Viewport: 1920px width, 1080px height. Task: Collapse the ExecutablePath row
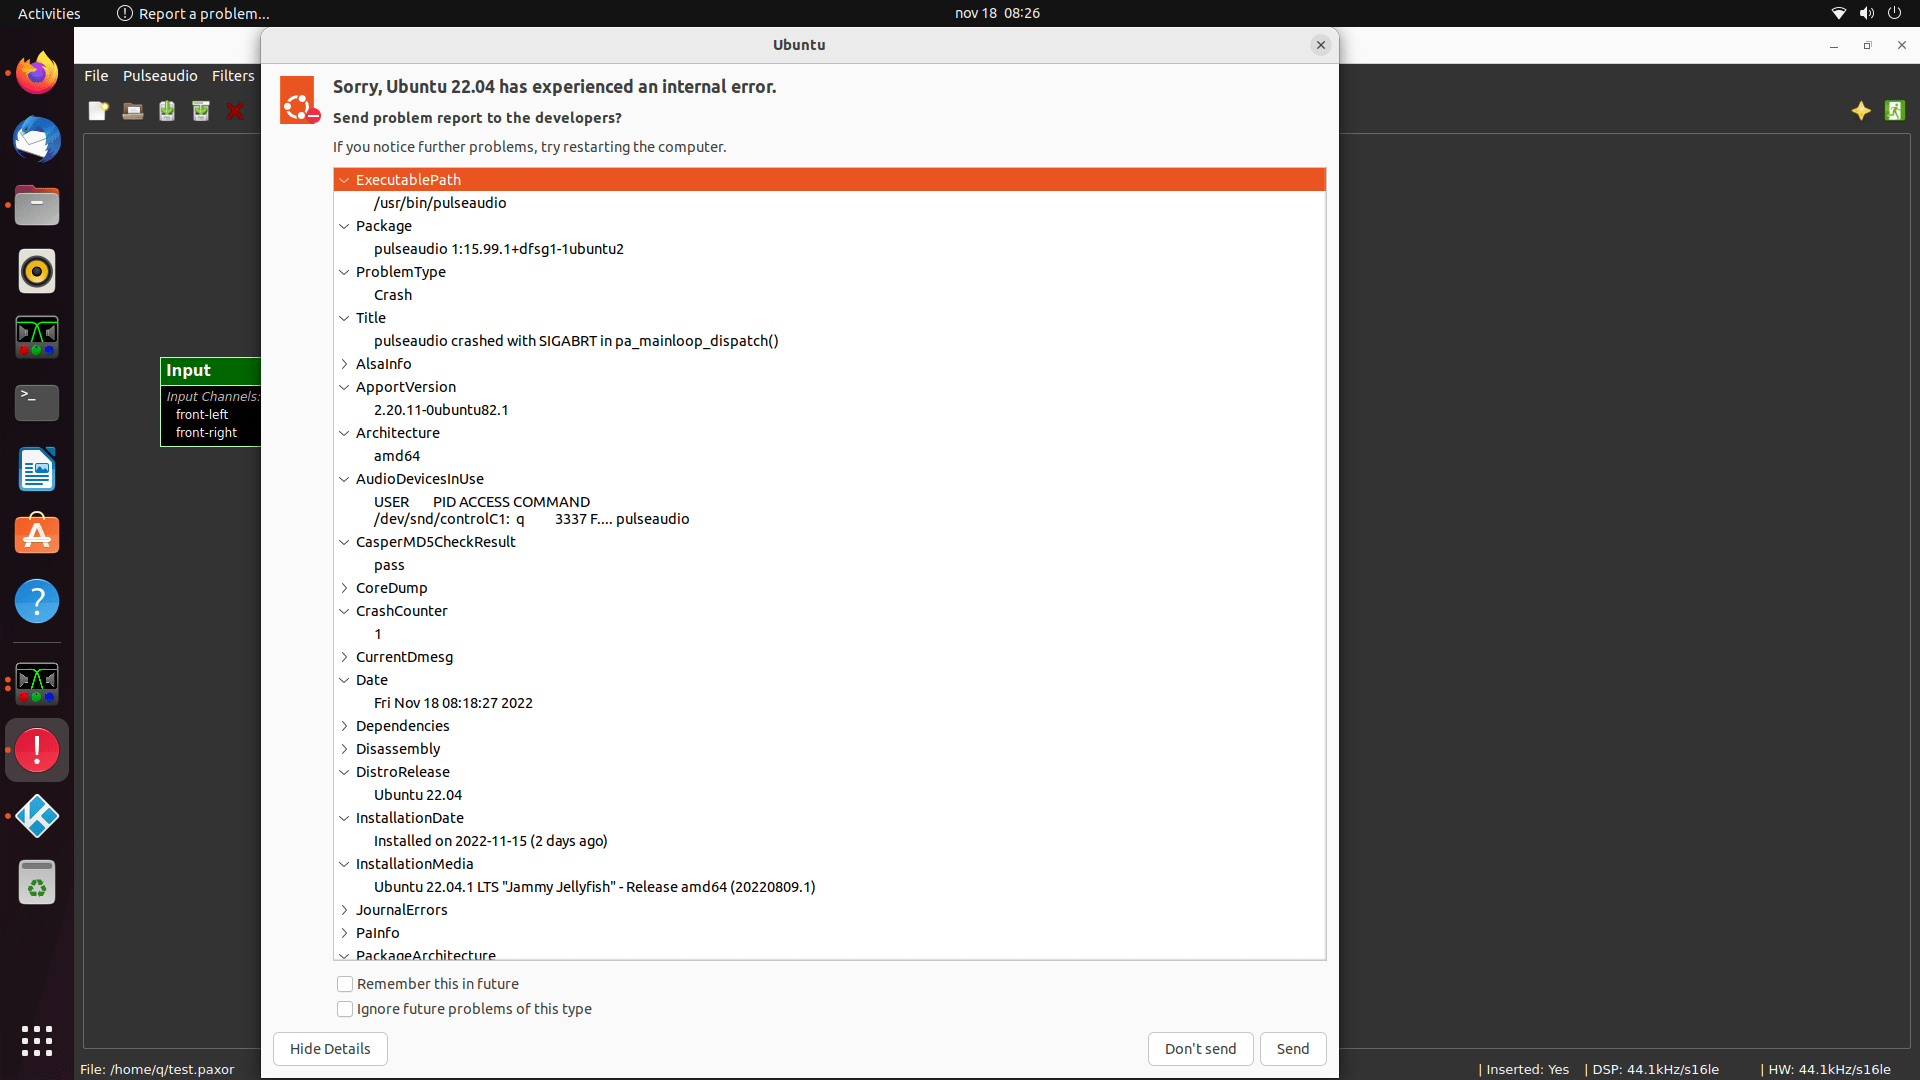[344, 180]
